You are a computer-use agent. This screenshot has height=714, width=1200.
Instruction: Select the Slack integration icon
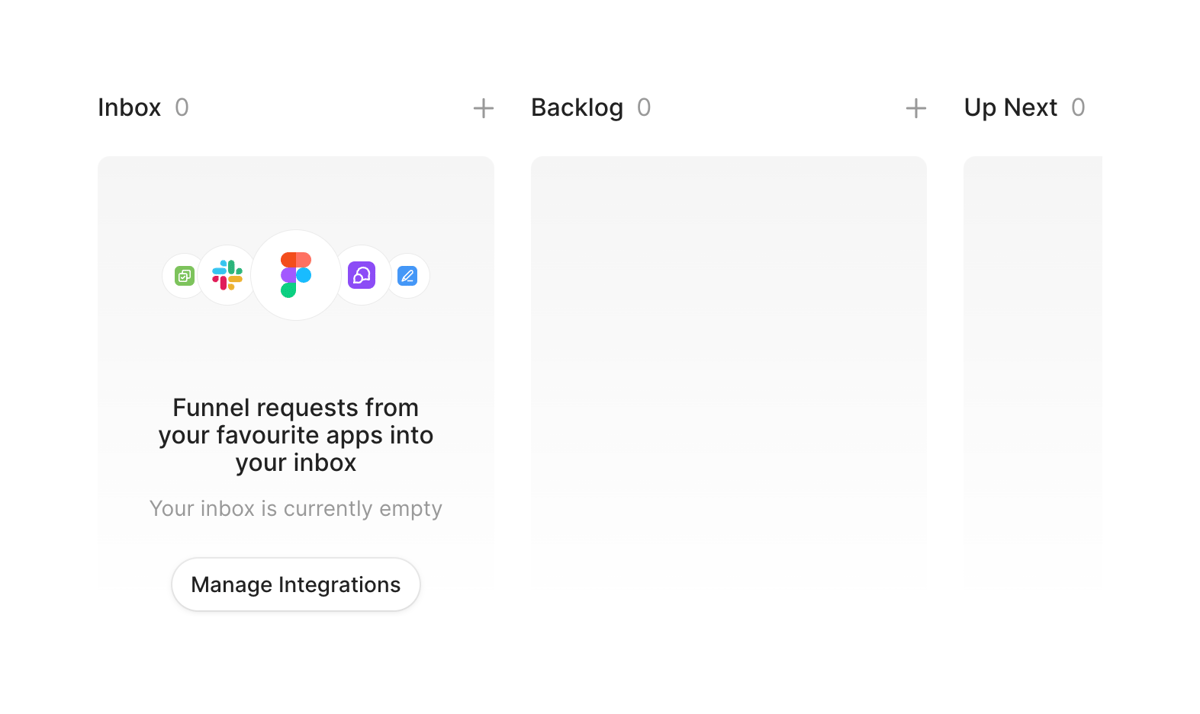tap(227, 275)
